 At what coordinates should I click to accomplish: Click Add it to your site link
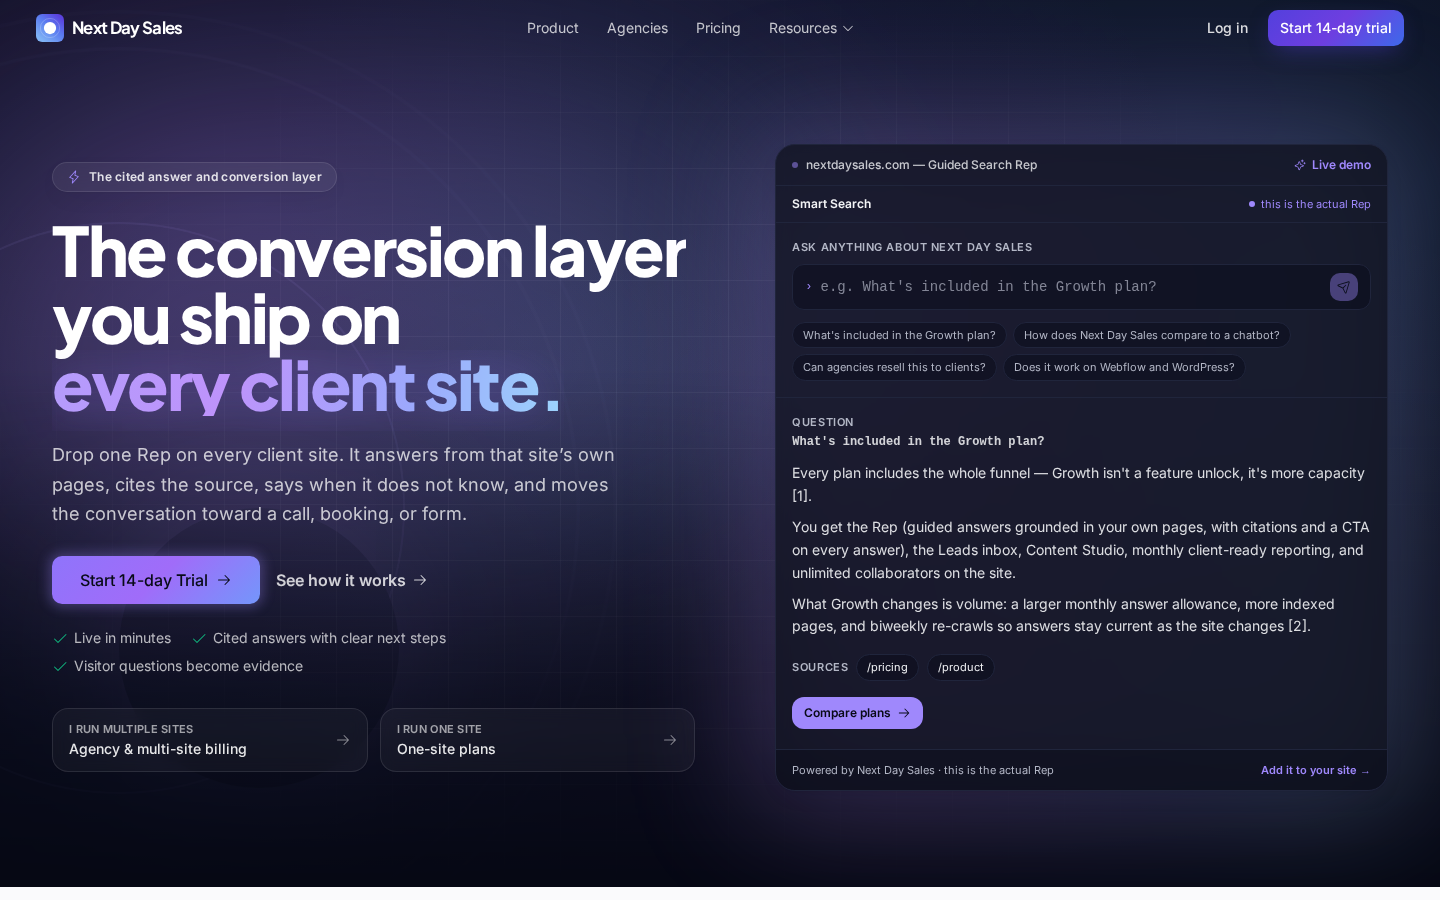coord(1315,770)
